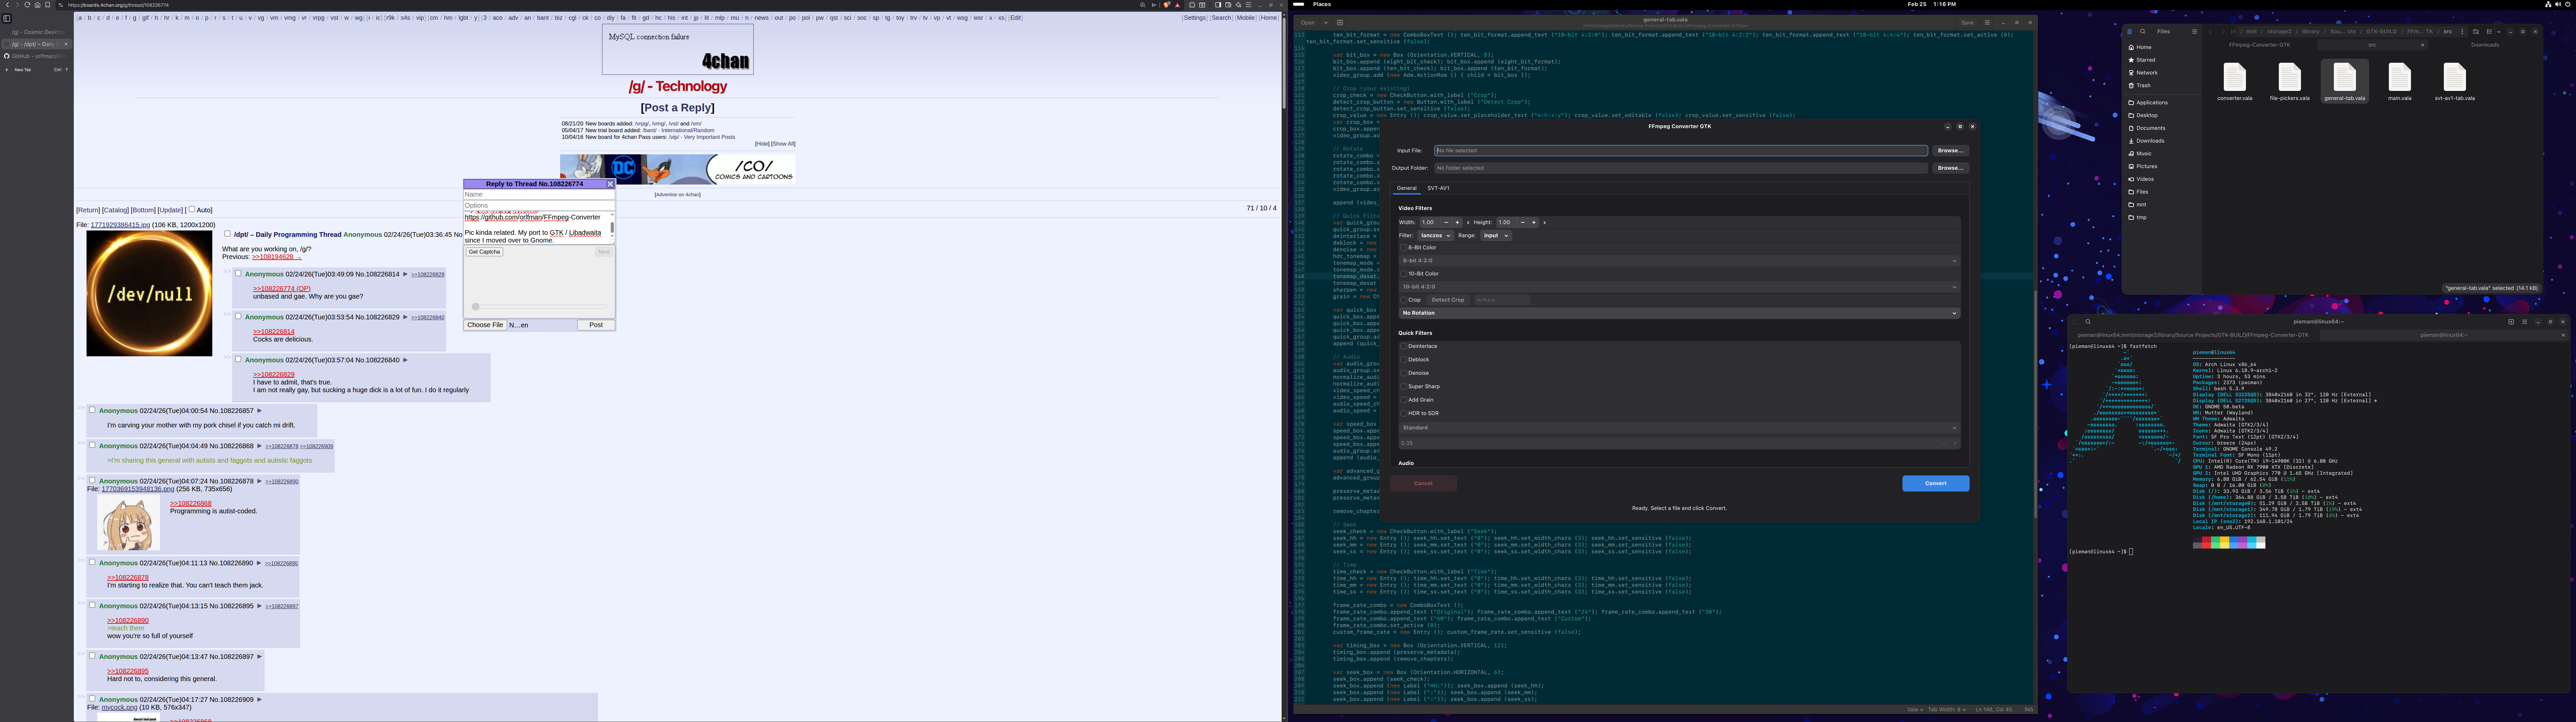2576x722 pixels.
Task: Go to Starred in the Files sidebar
Action: point(2146,60)
